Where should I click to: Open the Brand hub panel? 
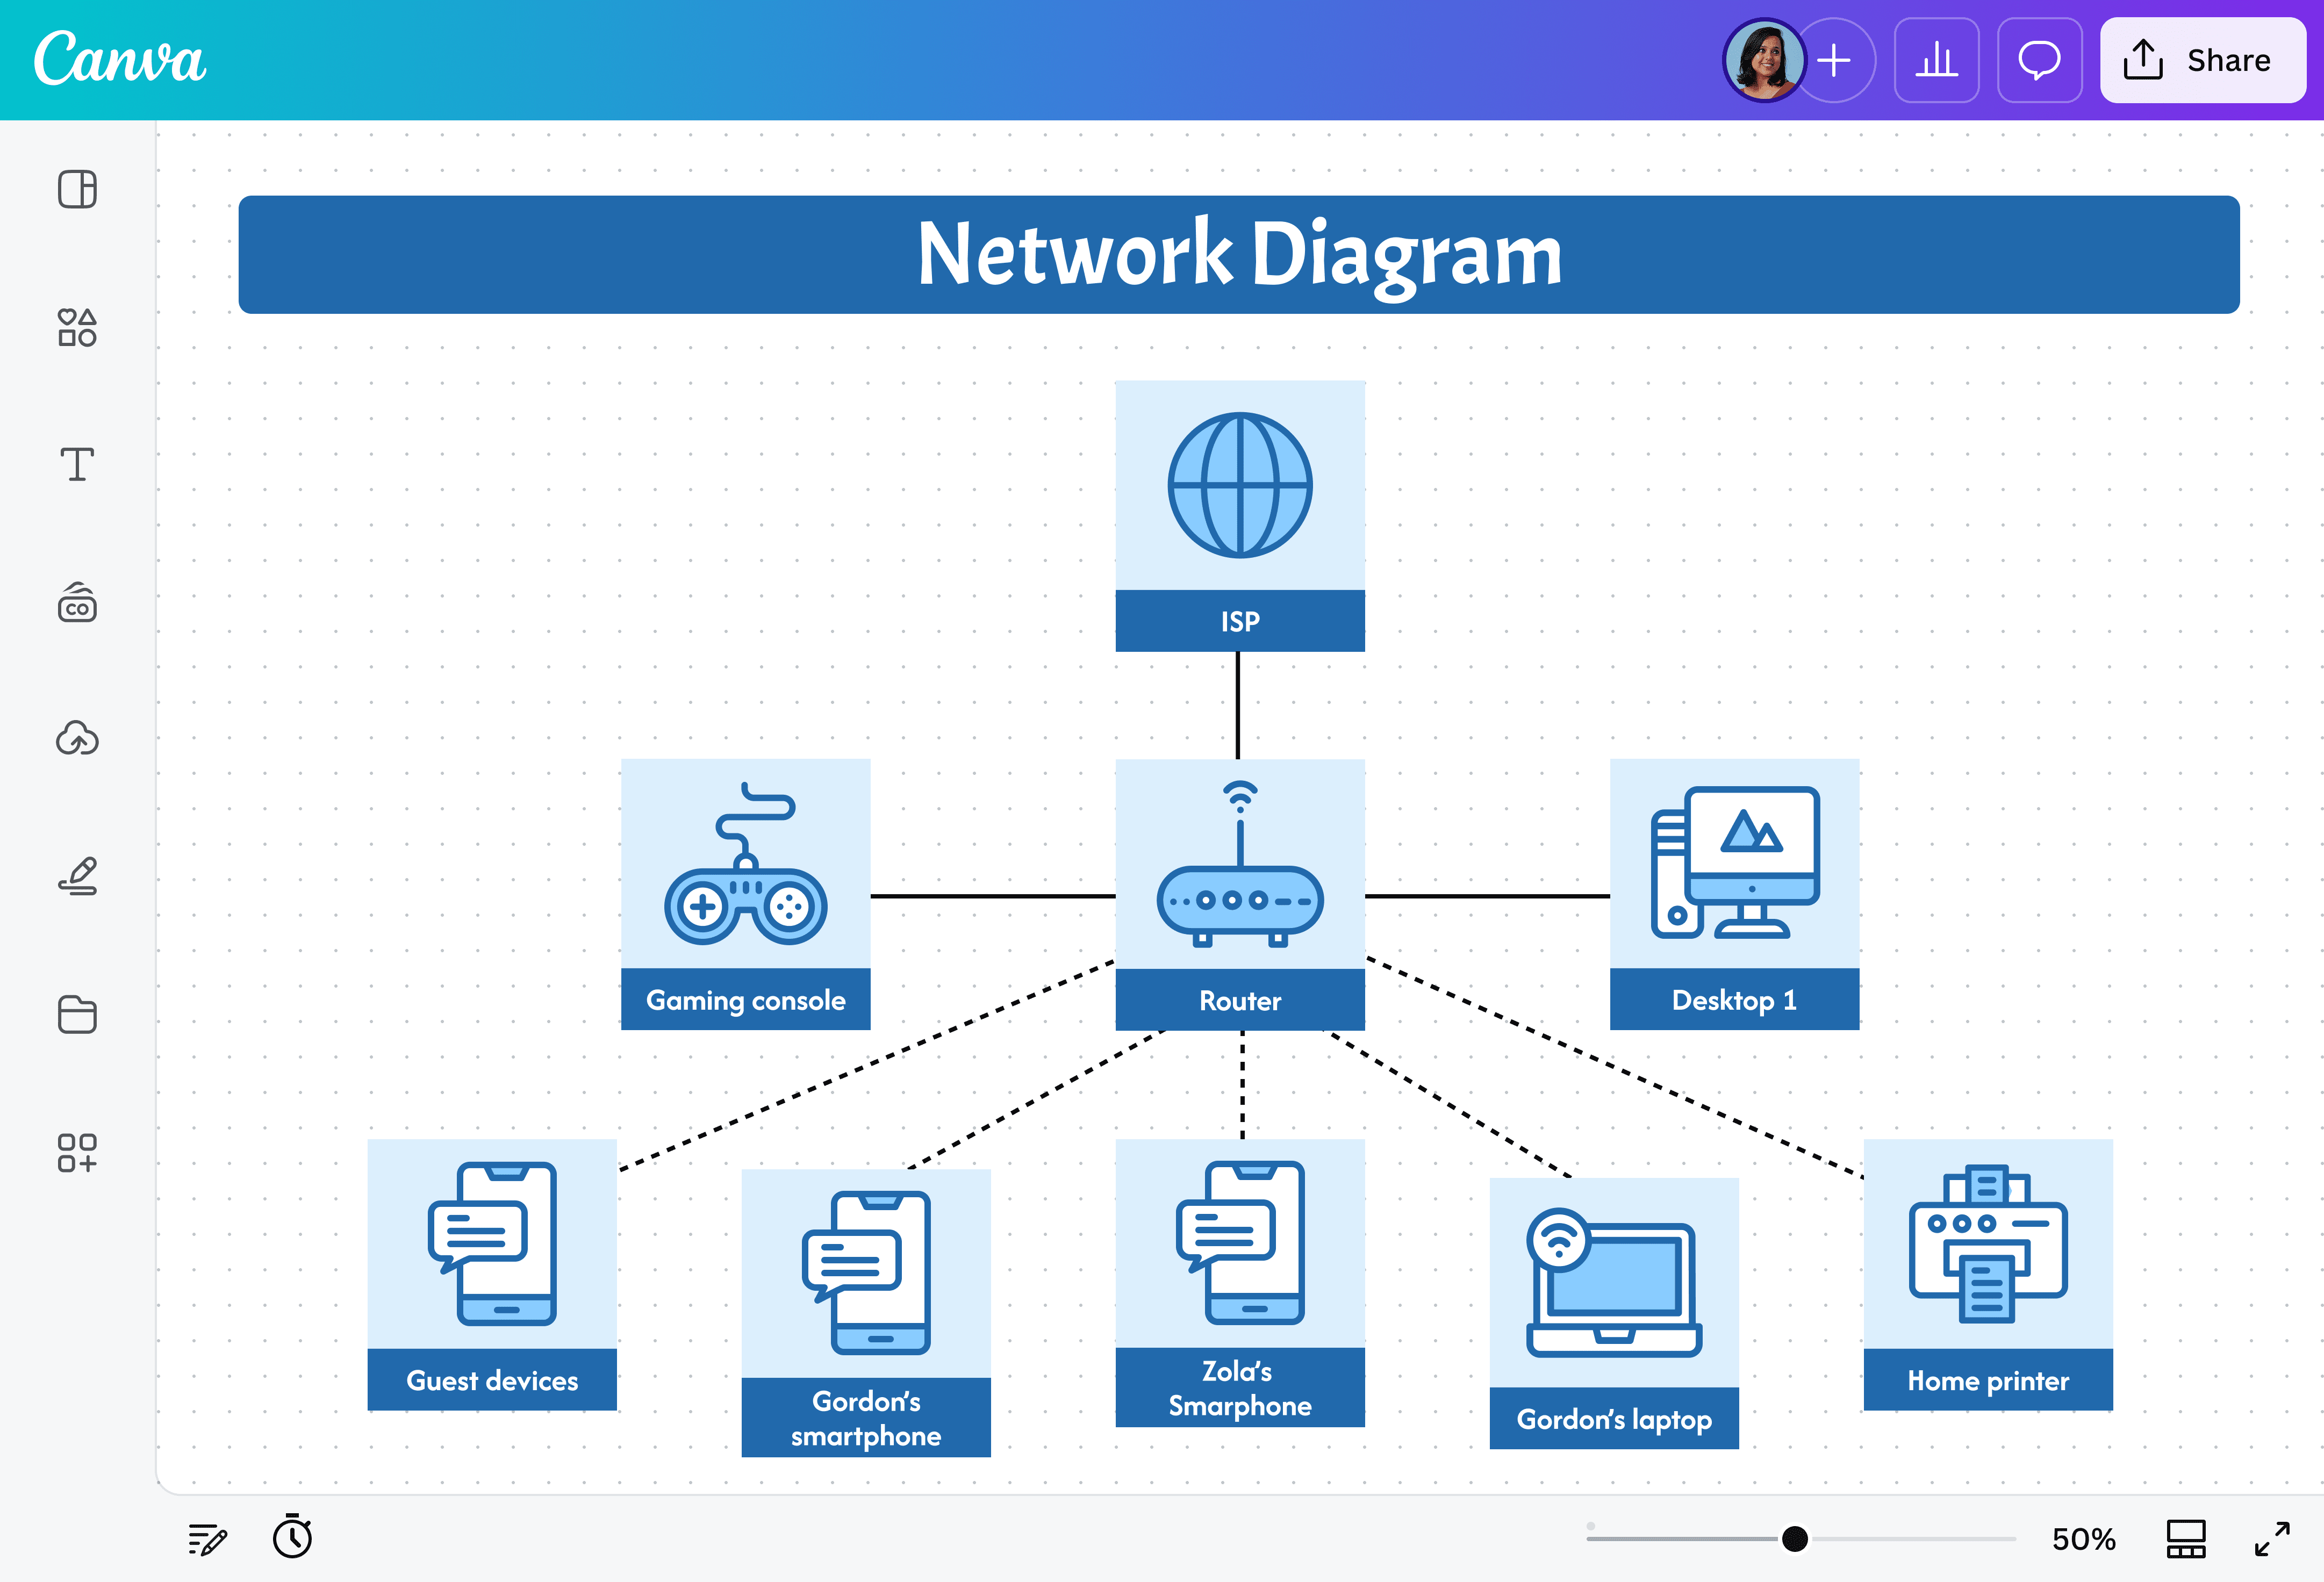click(x=77, y=603)
